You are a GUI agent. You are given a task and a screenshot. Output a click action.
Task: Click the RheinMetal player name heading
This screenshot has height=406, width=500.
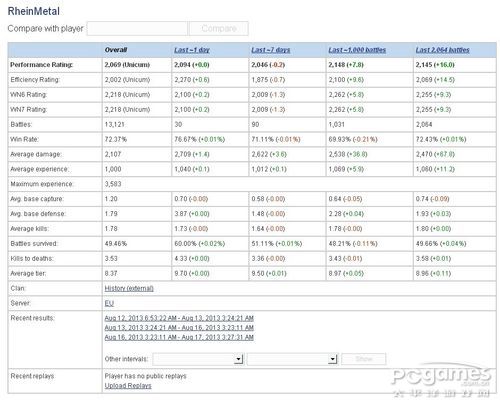coord(34,11)
